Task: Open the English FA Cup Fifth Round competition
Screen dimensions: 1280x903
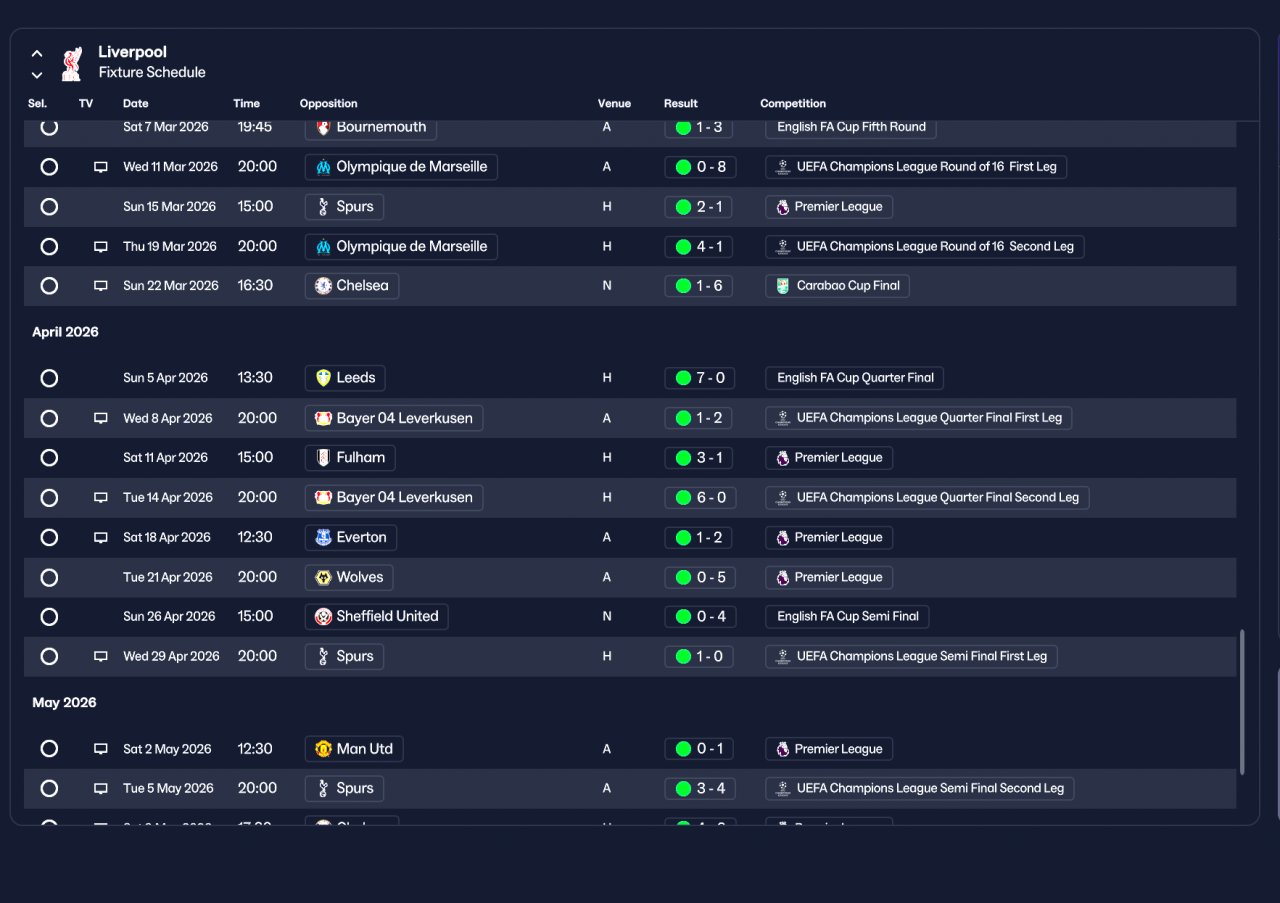Action: pos(851,128)
